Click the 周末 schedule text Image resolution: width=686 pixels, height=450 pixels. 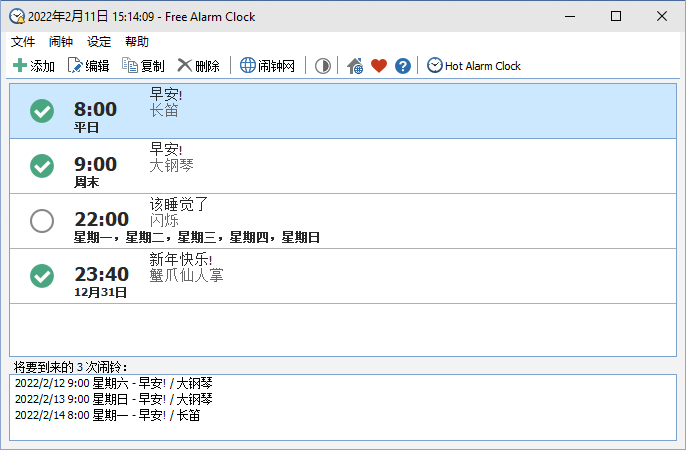86,182
